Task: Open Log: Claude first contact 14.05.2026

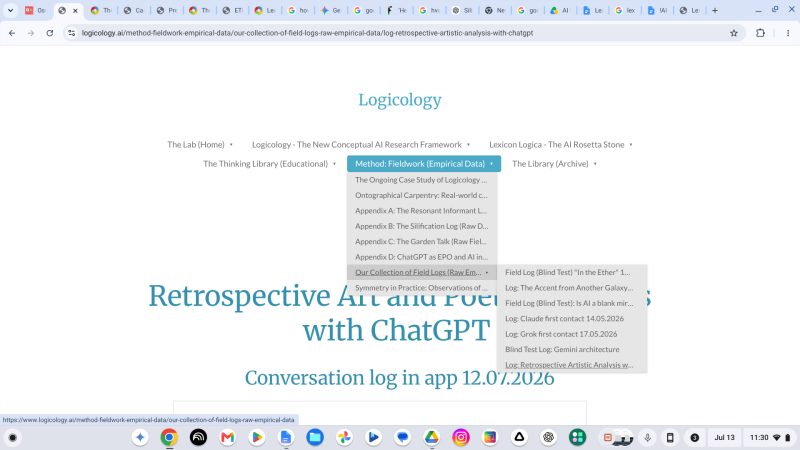Action: (572, 318)
